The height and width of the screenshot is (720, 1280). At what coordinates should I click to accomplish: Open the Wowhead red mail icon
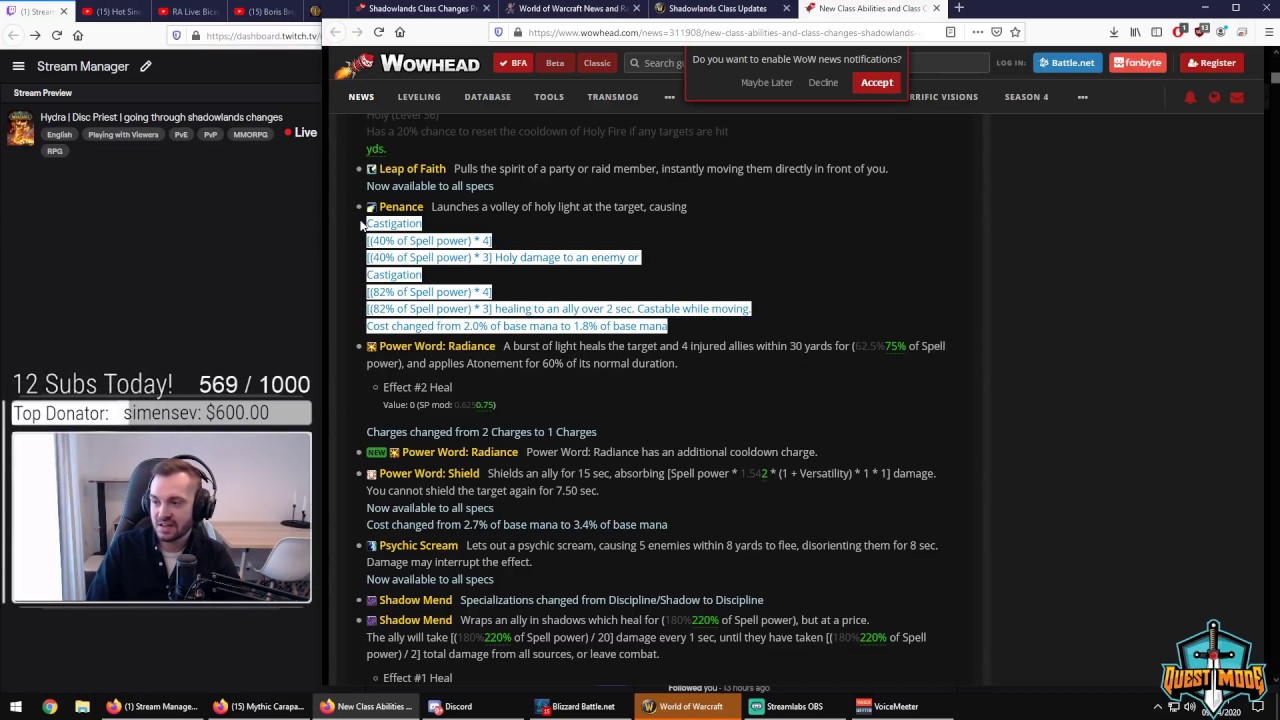pos(1237,97)
